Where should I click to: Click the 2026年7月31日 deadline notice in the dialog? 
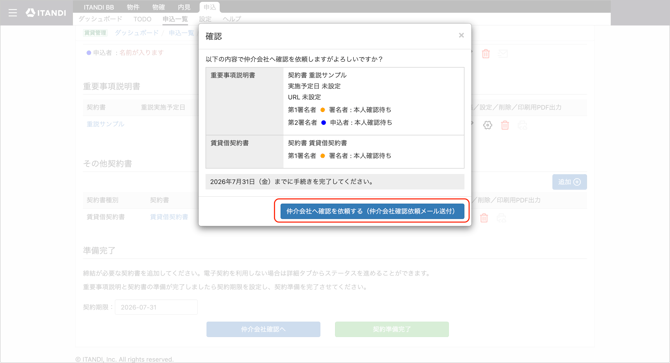coord(335,182)
